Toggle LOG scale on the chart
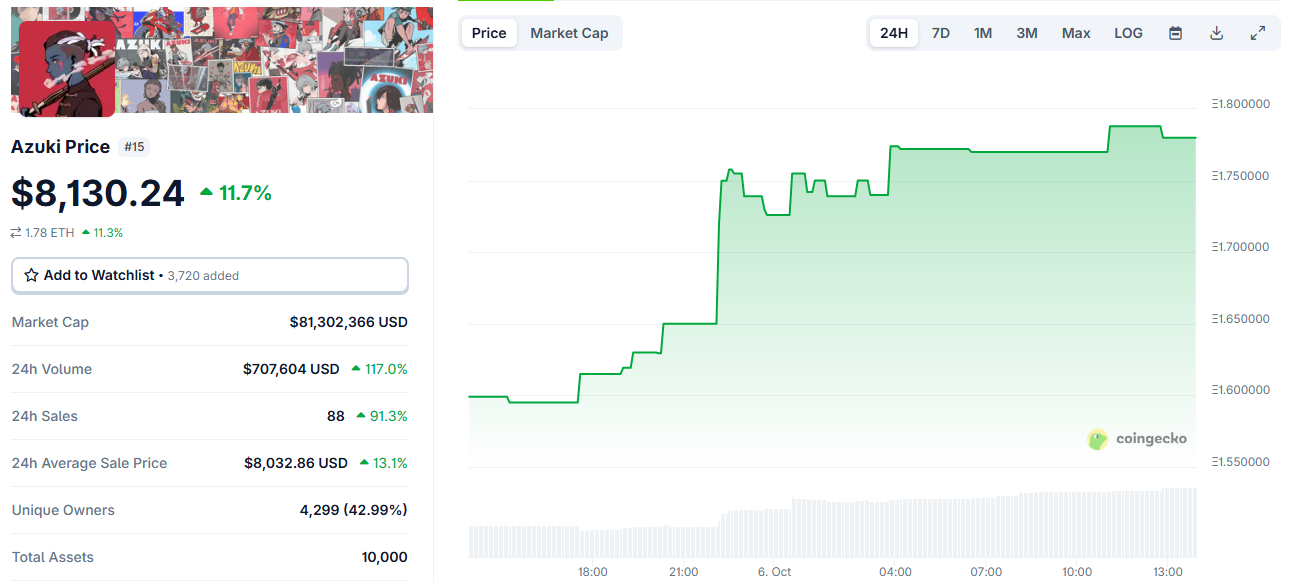Viewport: 1289px width, 583px height. (1128, 33)
